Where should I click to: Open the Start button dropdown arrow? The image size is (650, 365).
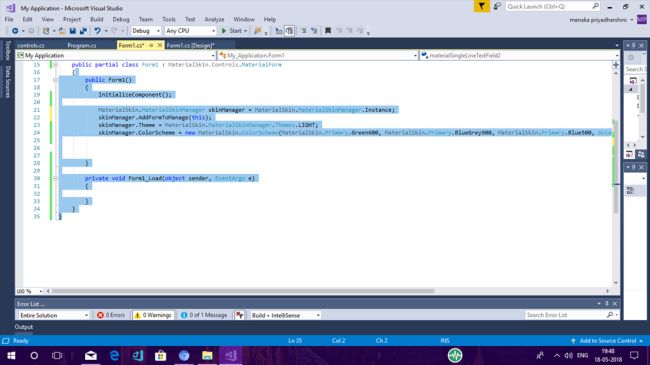(245, 31)
